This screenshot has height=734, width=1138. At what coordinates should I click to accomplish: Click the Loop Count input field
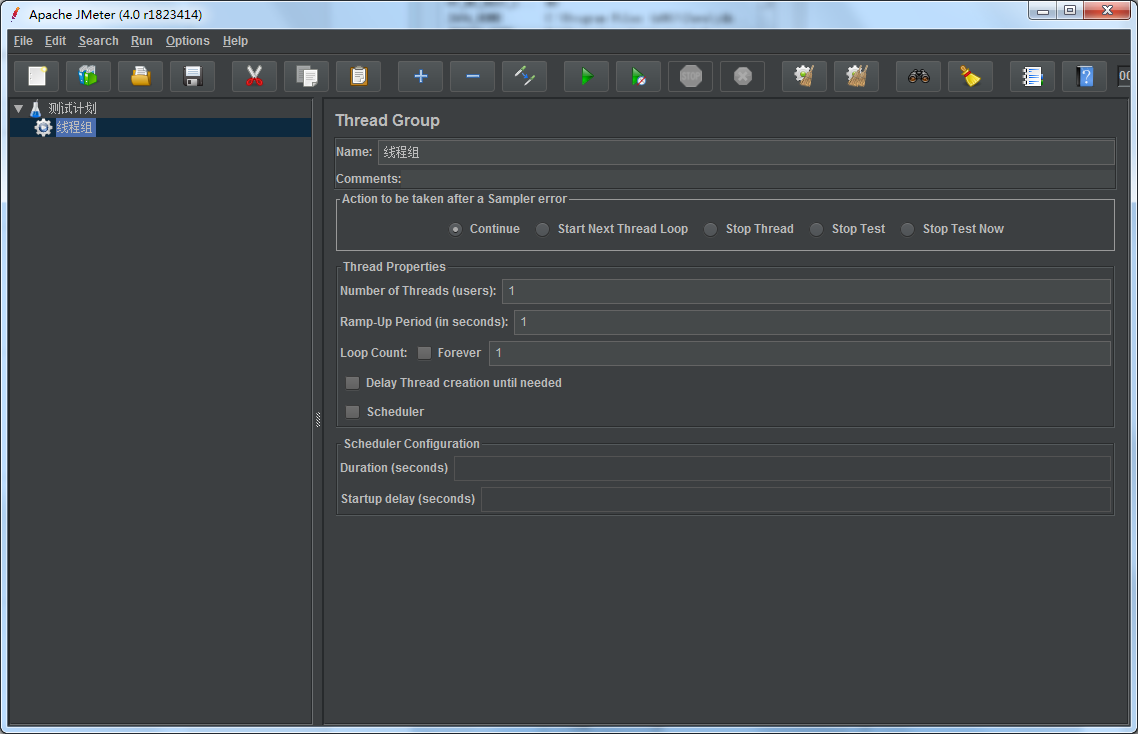pos(800,354)
